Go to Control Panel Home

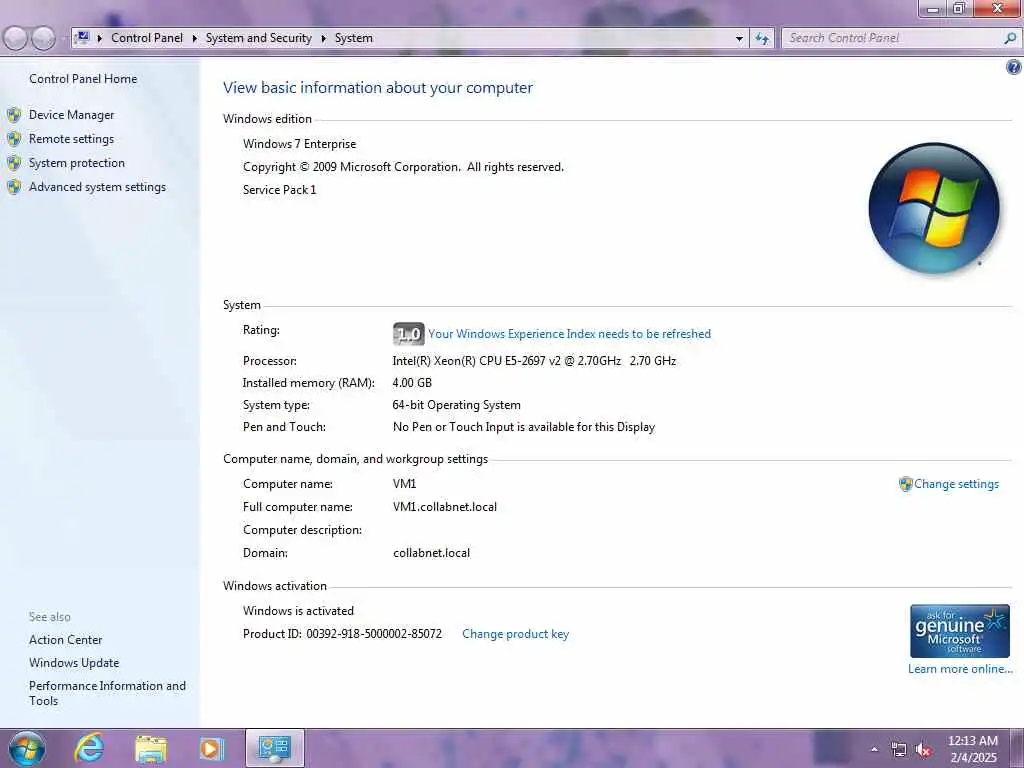pos(83,79)
